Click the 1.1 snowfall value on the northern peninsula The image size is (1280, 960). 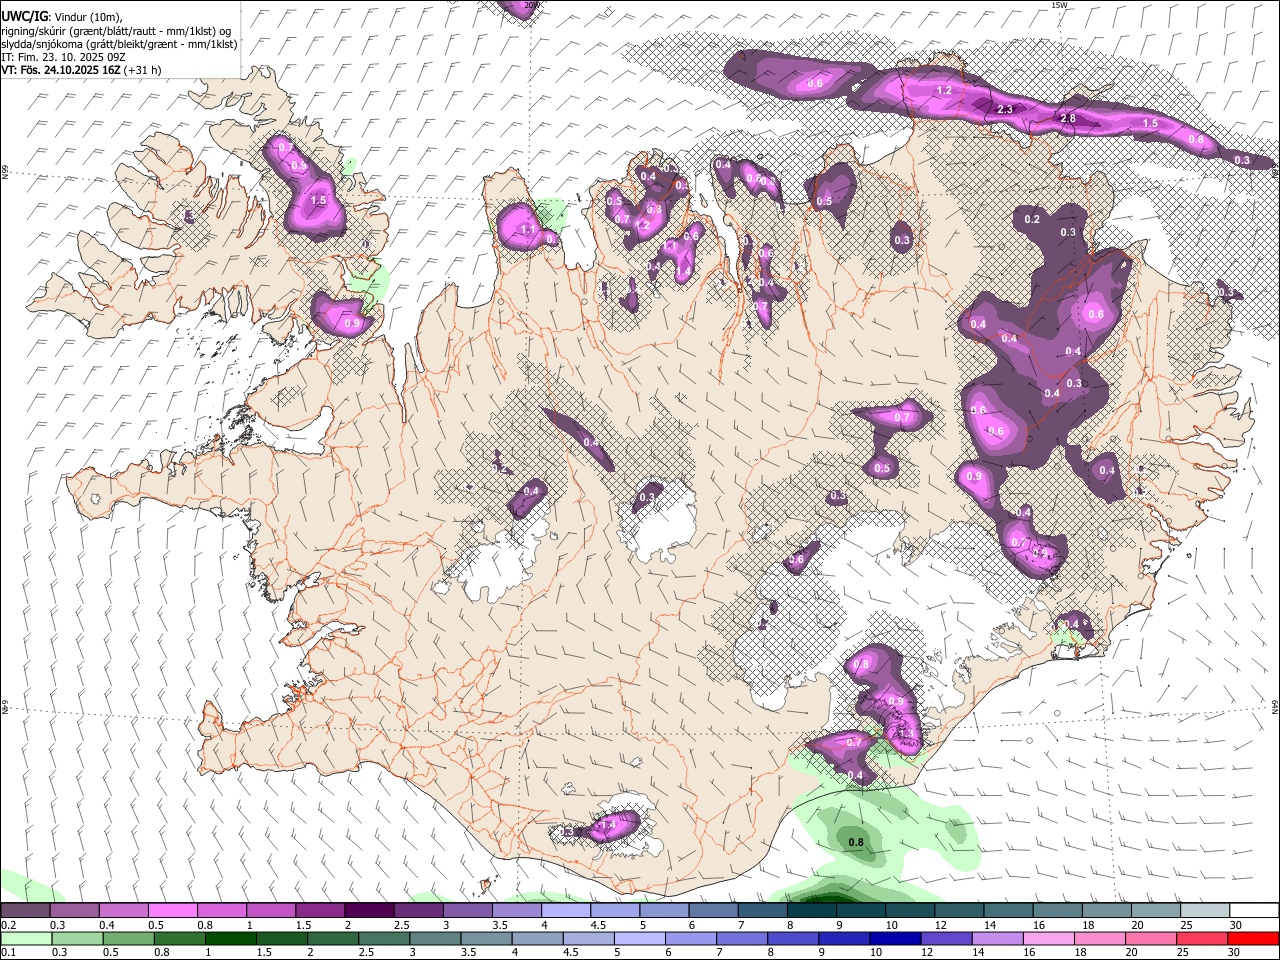tap(528, 229)
